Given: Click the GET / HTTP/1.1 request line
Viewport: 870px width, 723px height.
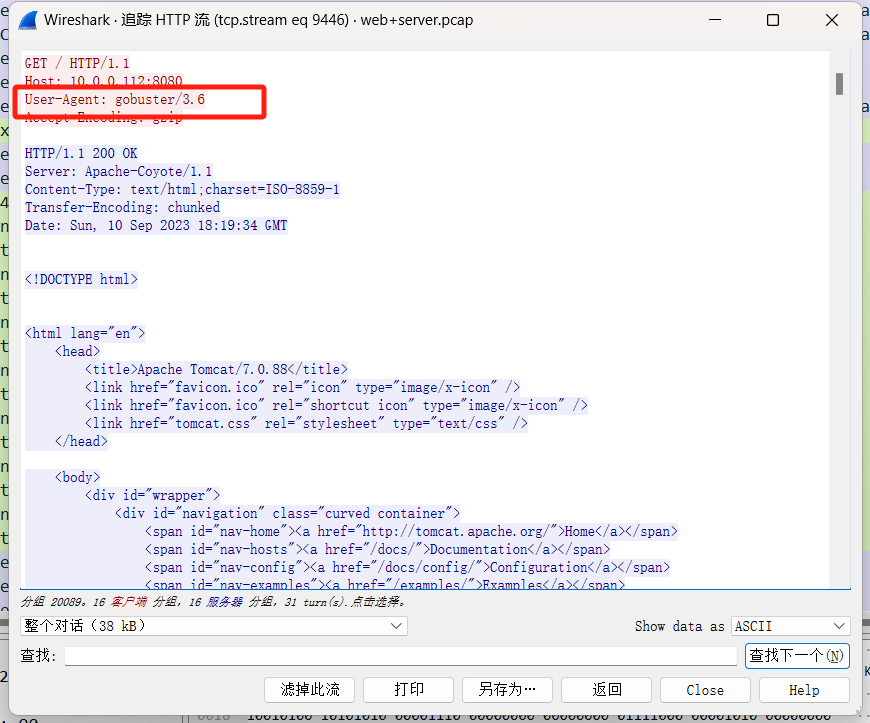Looking at the screenshot, I should click(77, 63).
